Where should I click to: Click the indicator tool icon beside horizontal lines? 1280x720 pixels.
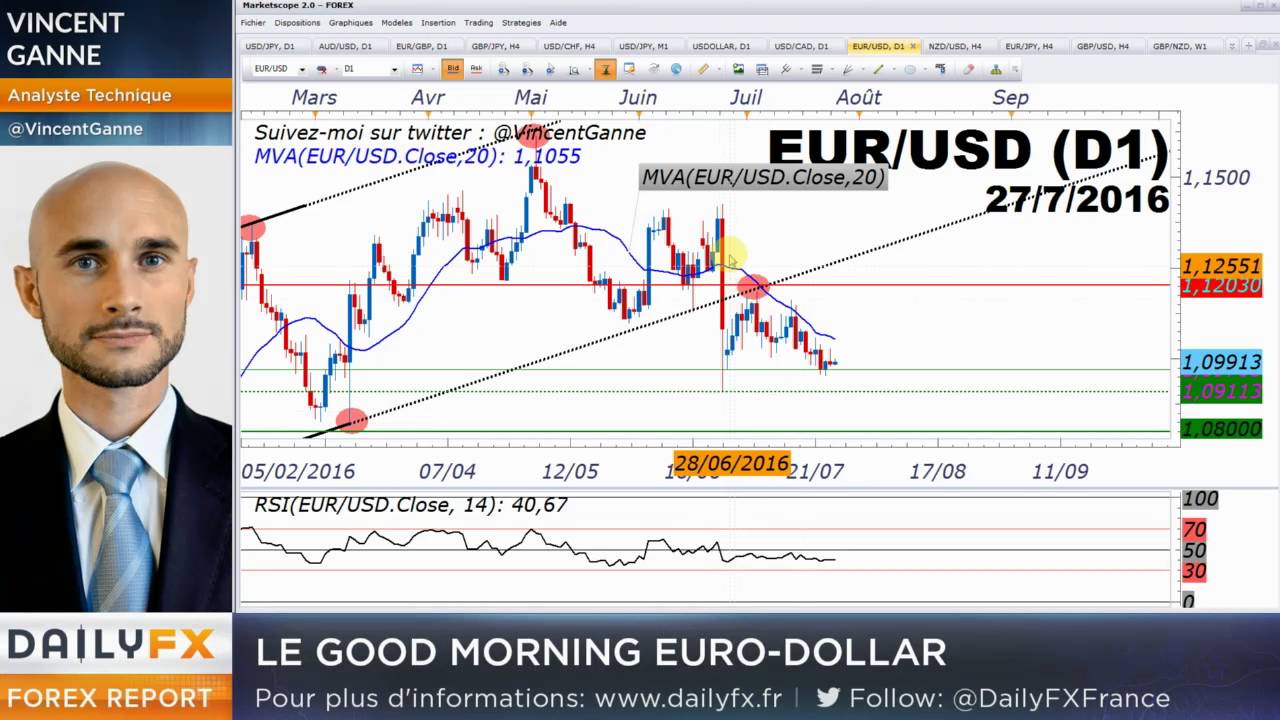pos(786,69)
